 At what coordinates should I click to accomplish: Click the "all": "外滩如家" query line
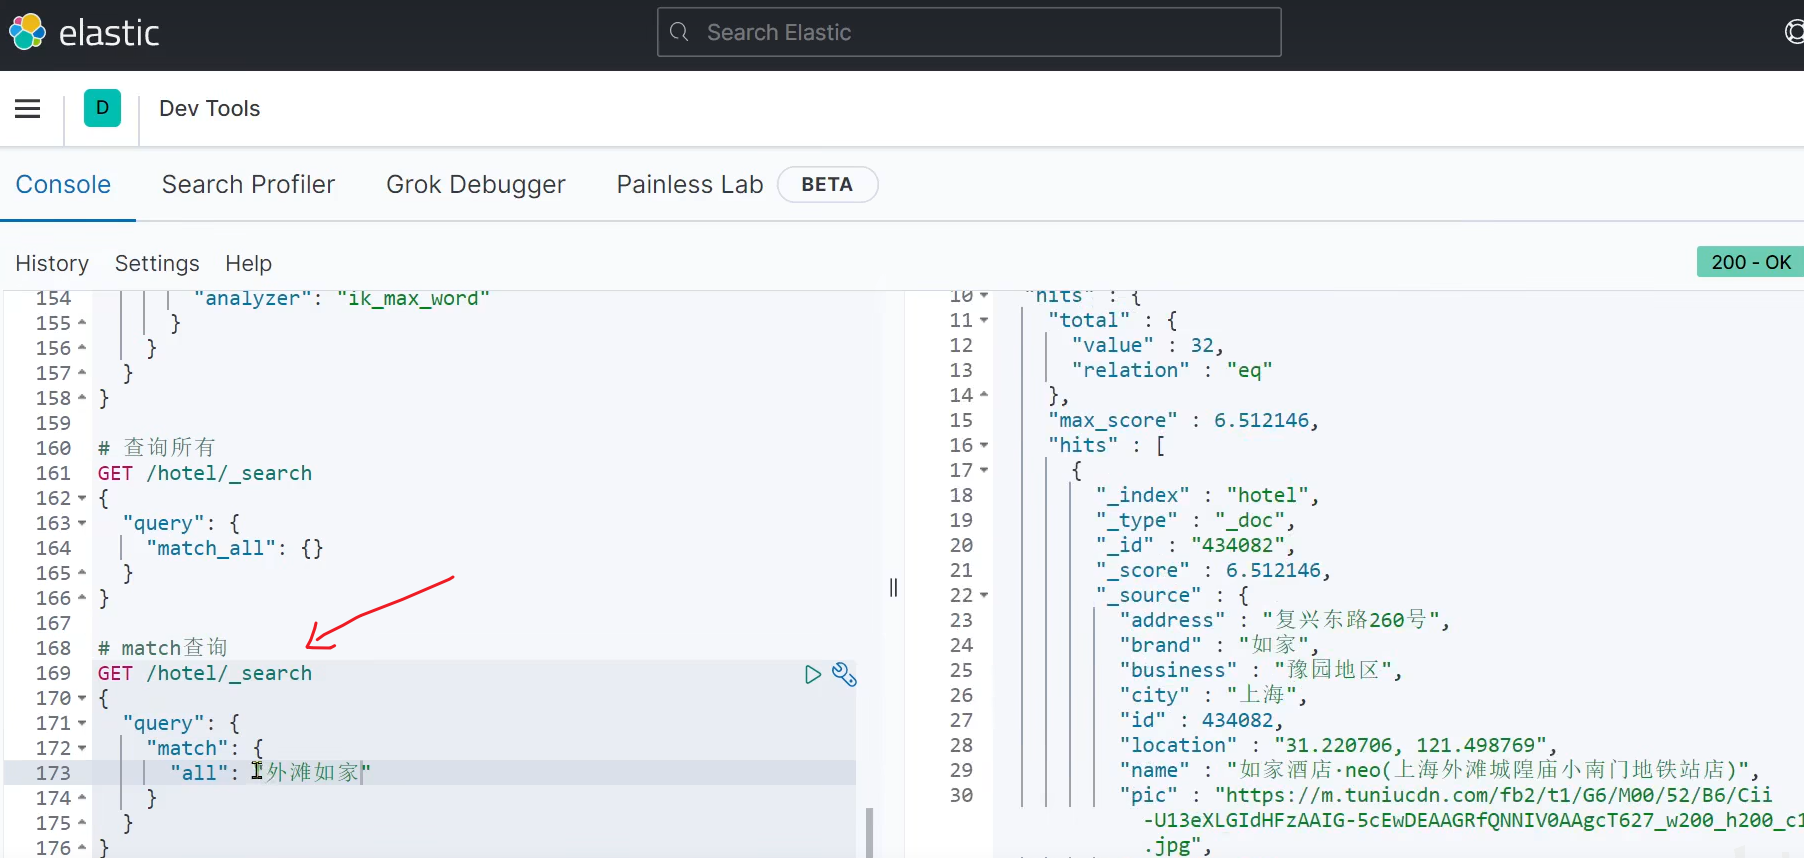click(x=270, y=773)
